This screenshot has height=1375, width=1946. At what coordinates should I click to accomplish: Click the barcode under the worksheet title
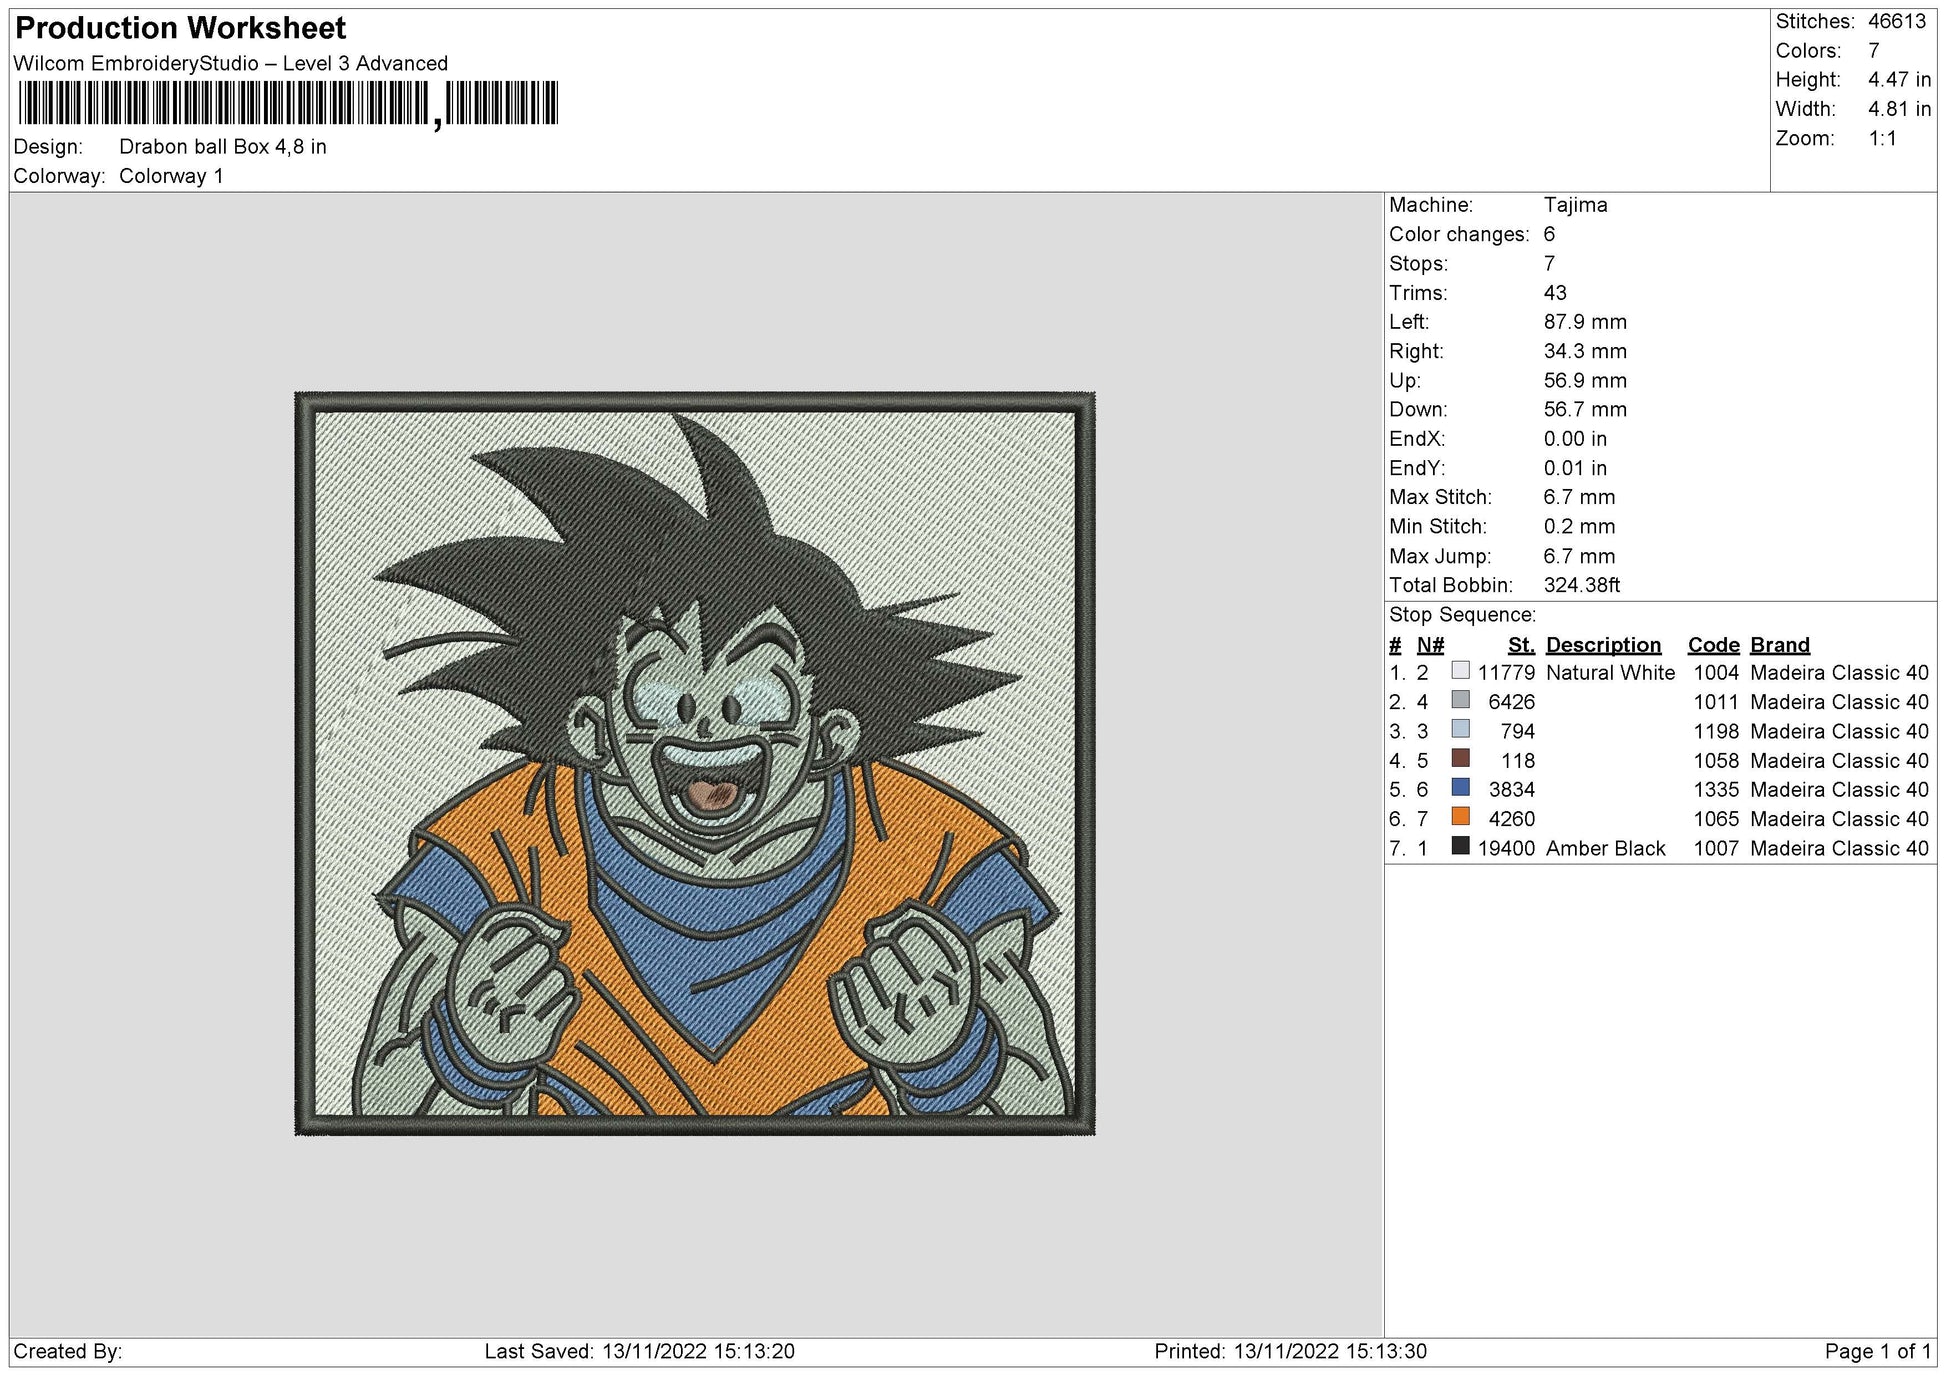(x=288, y=104)
